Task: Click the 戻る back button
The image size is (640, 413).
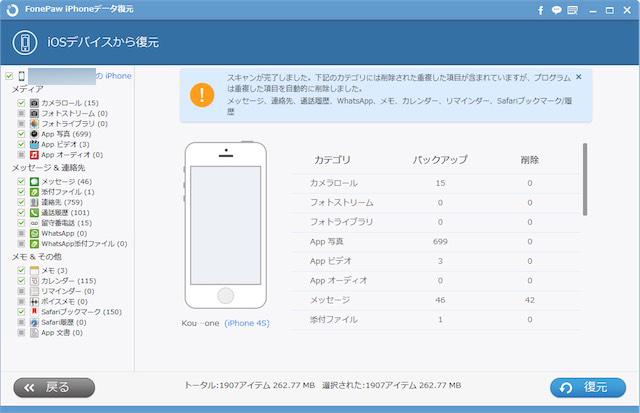Action: click(x=54, y=387)
